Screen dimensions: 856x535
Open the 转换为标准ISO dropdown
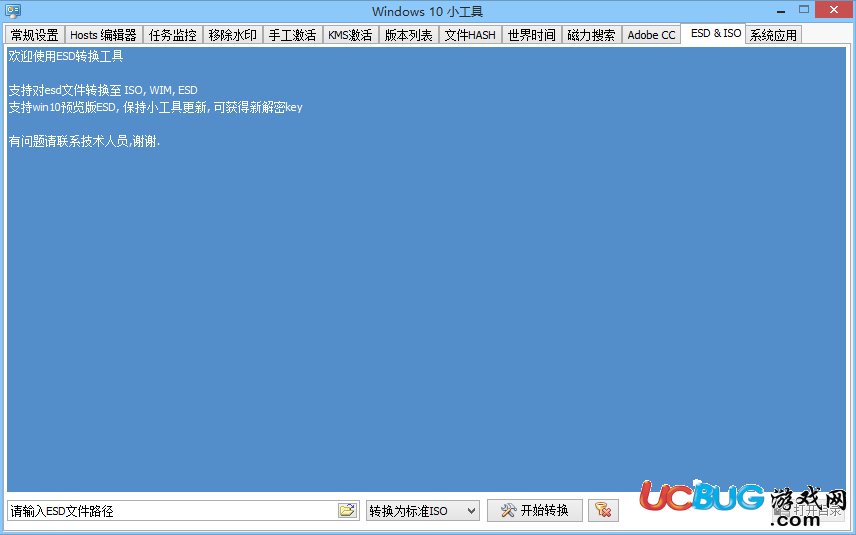pyautogui.click(x=423, y=511)
